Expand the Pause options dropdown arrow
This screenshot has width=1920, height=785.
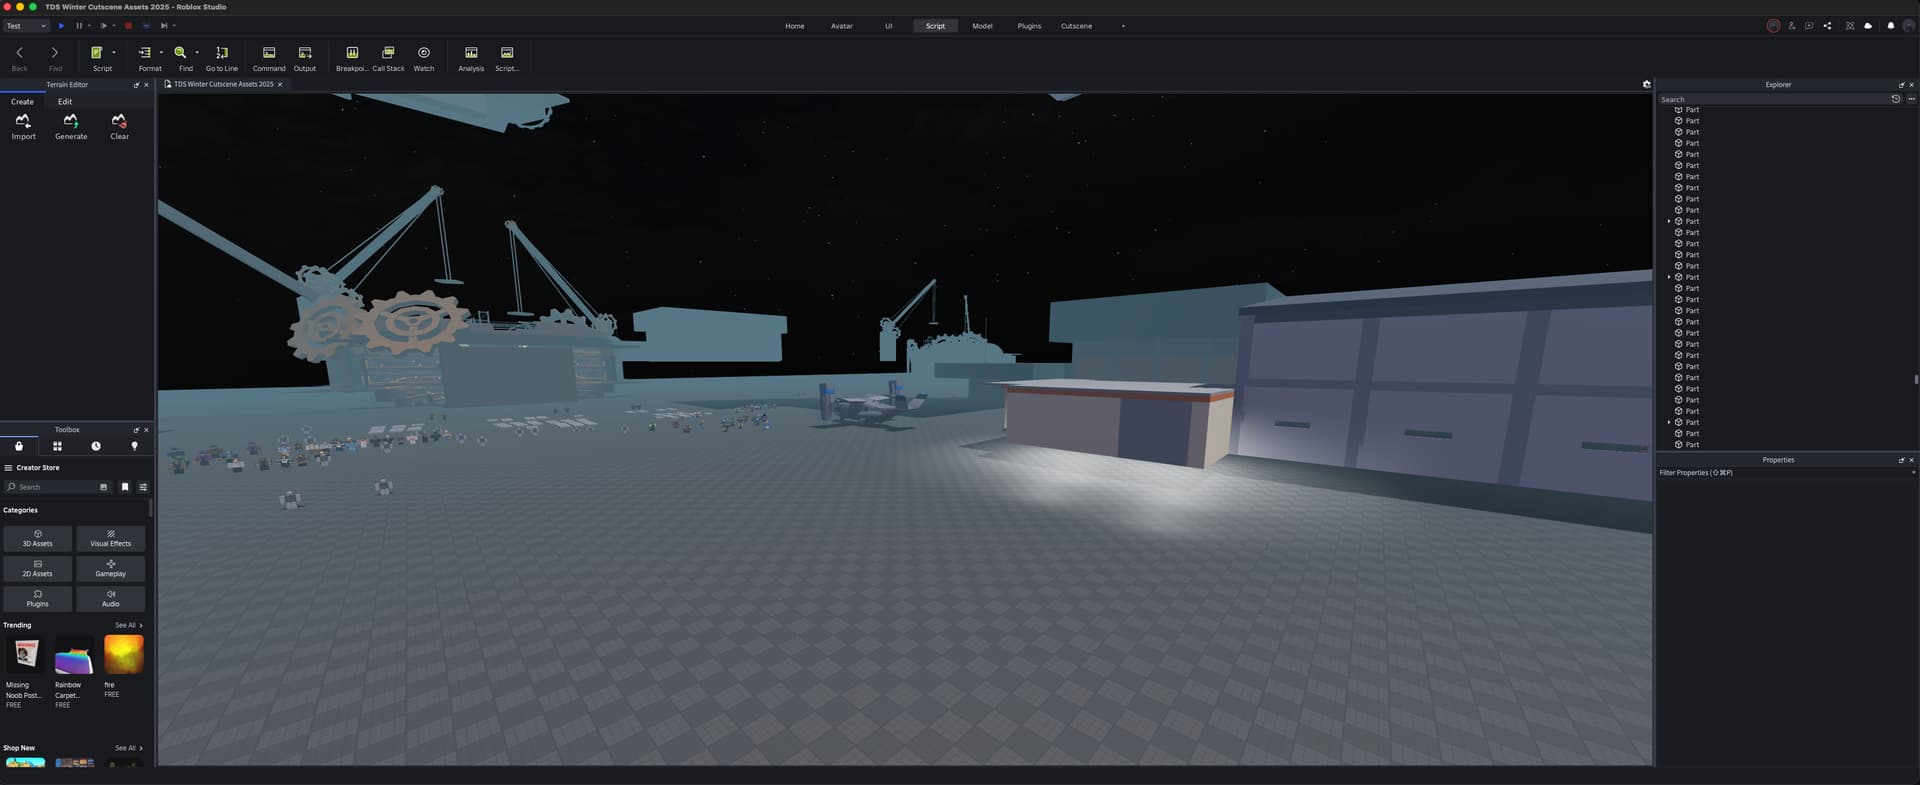point(89,26)
